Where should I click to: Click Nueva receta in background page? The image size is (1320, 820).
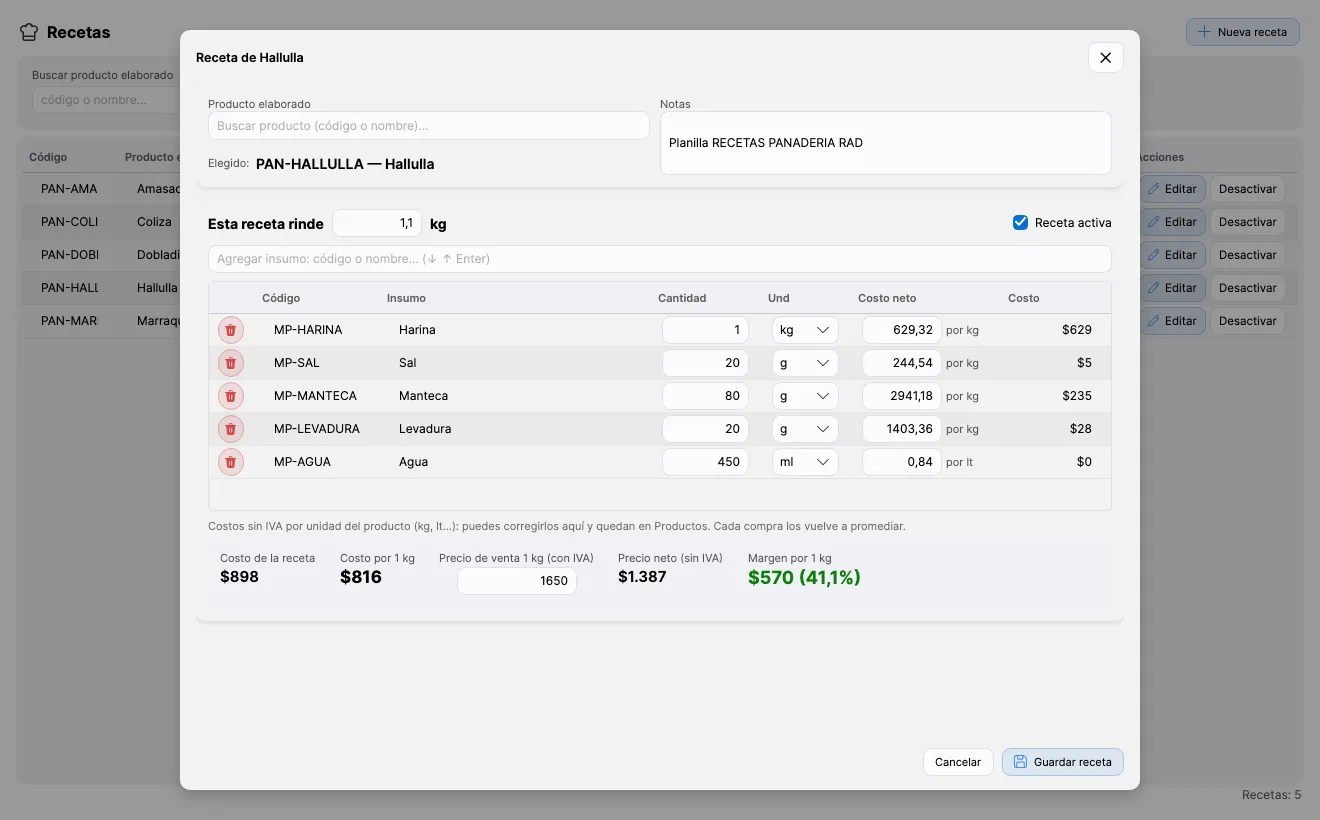click(x=1243, y=32)
